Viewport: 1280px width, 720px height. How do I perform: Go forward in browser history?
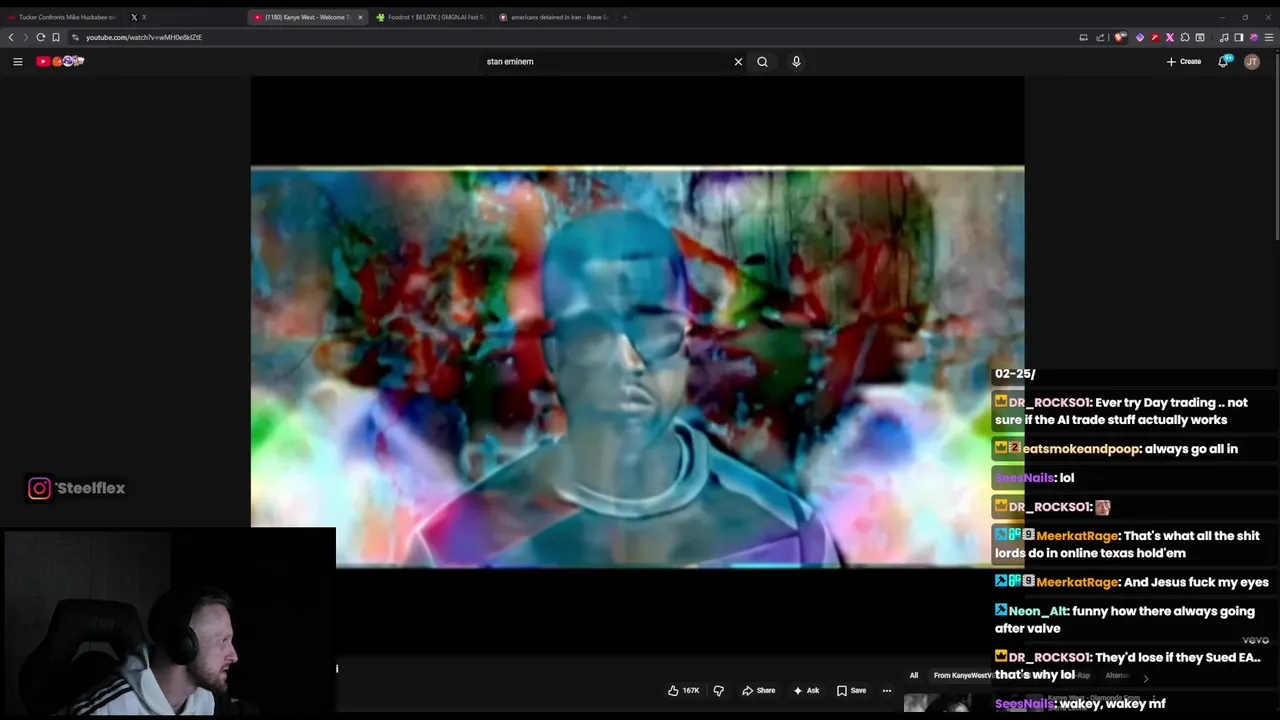pyautogui.click(x=25, y=37)
